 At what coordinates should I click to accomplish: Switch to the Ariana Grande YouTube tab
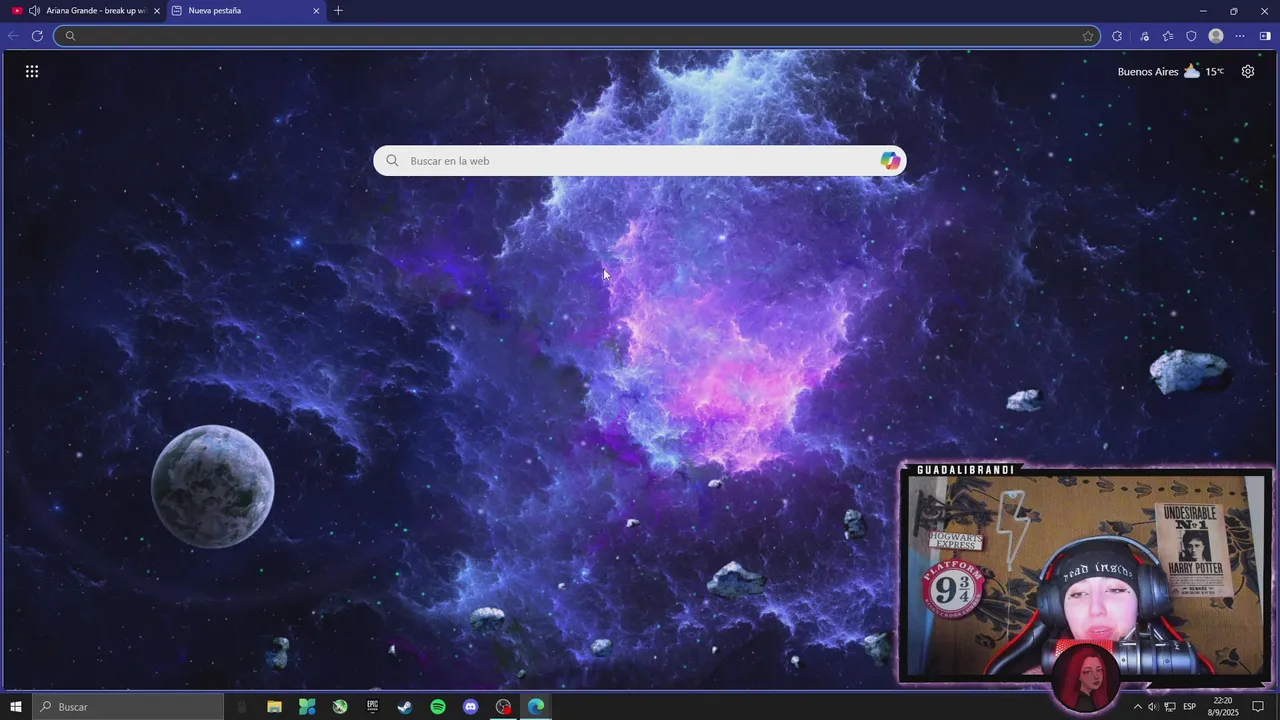coord(84,11)
